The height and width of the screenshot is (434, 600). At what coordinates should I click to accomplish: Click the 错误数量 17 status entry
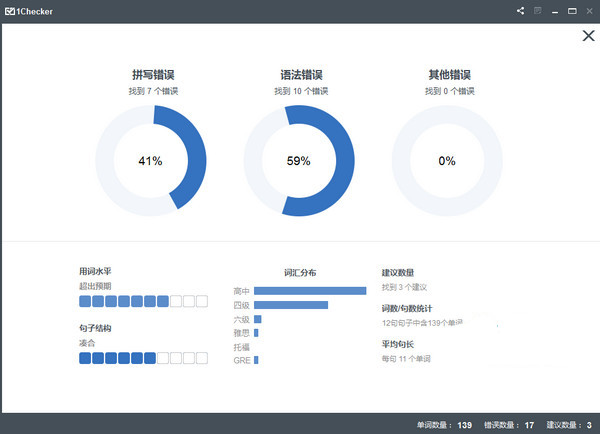pos(509,425)
